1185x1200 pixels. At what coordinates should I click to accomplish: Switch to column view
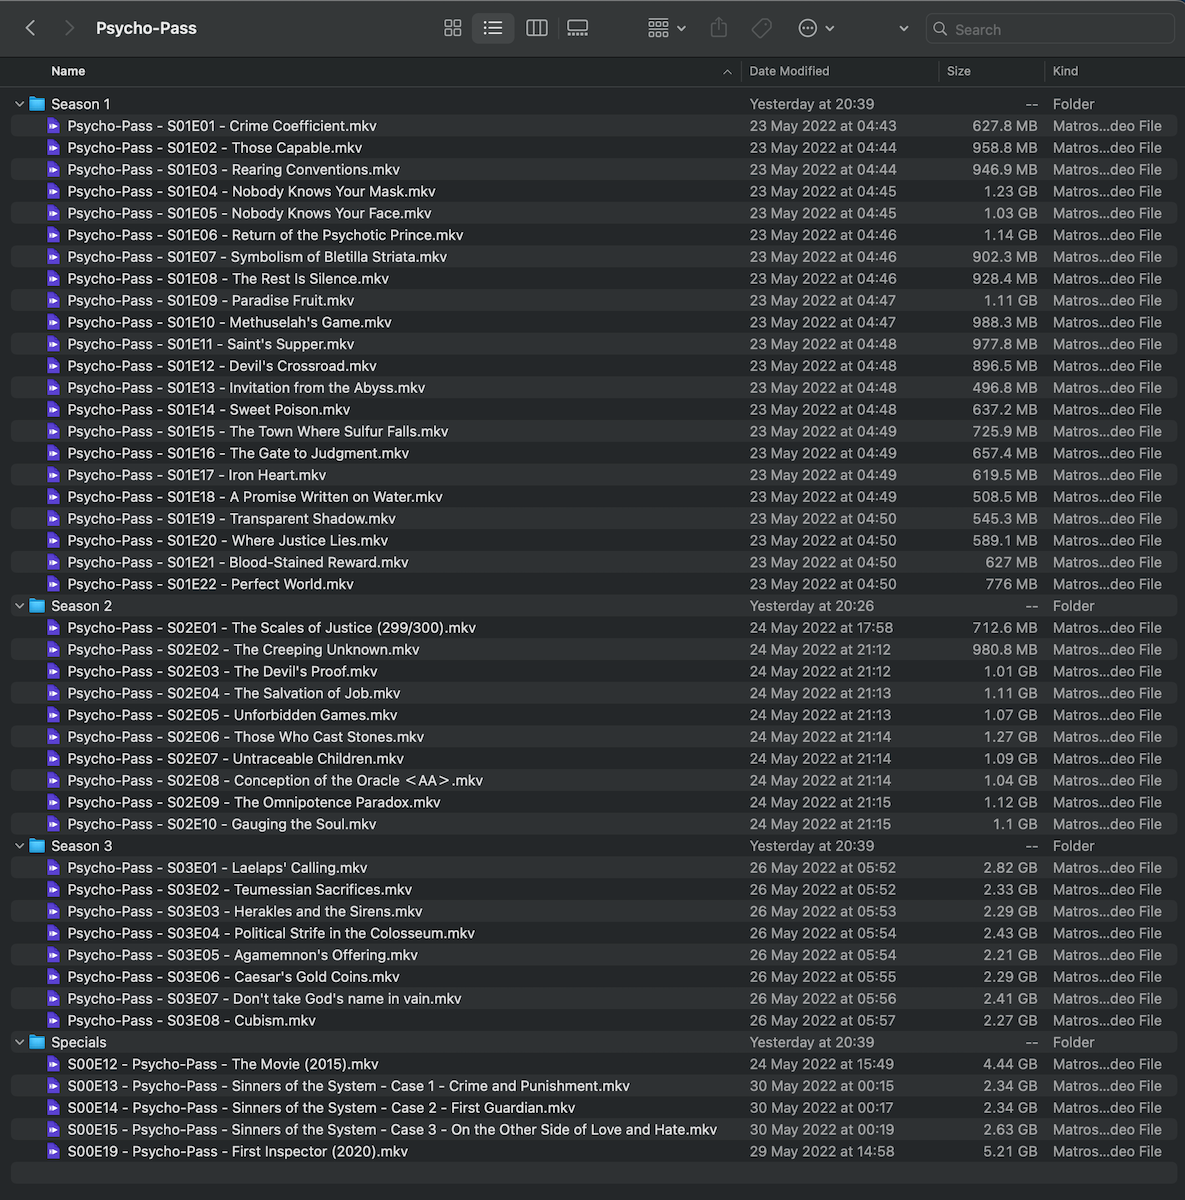[x=537, y=29]
